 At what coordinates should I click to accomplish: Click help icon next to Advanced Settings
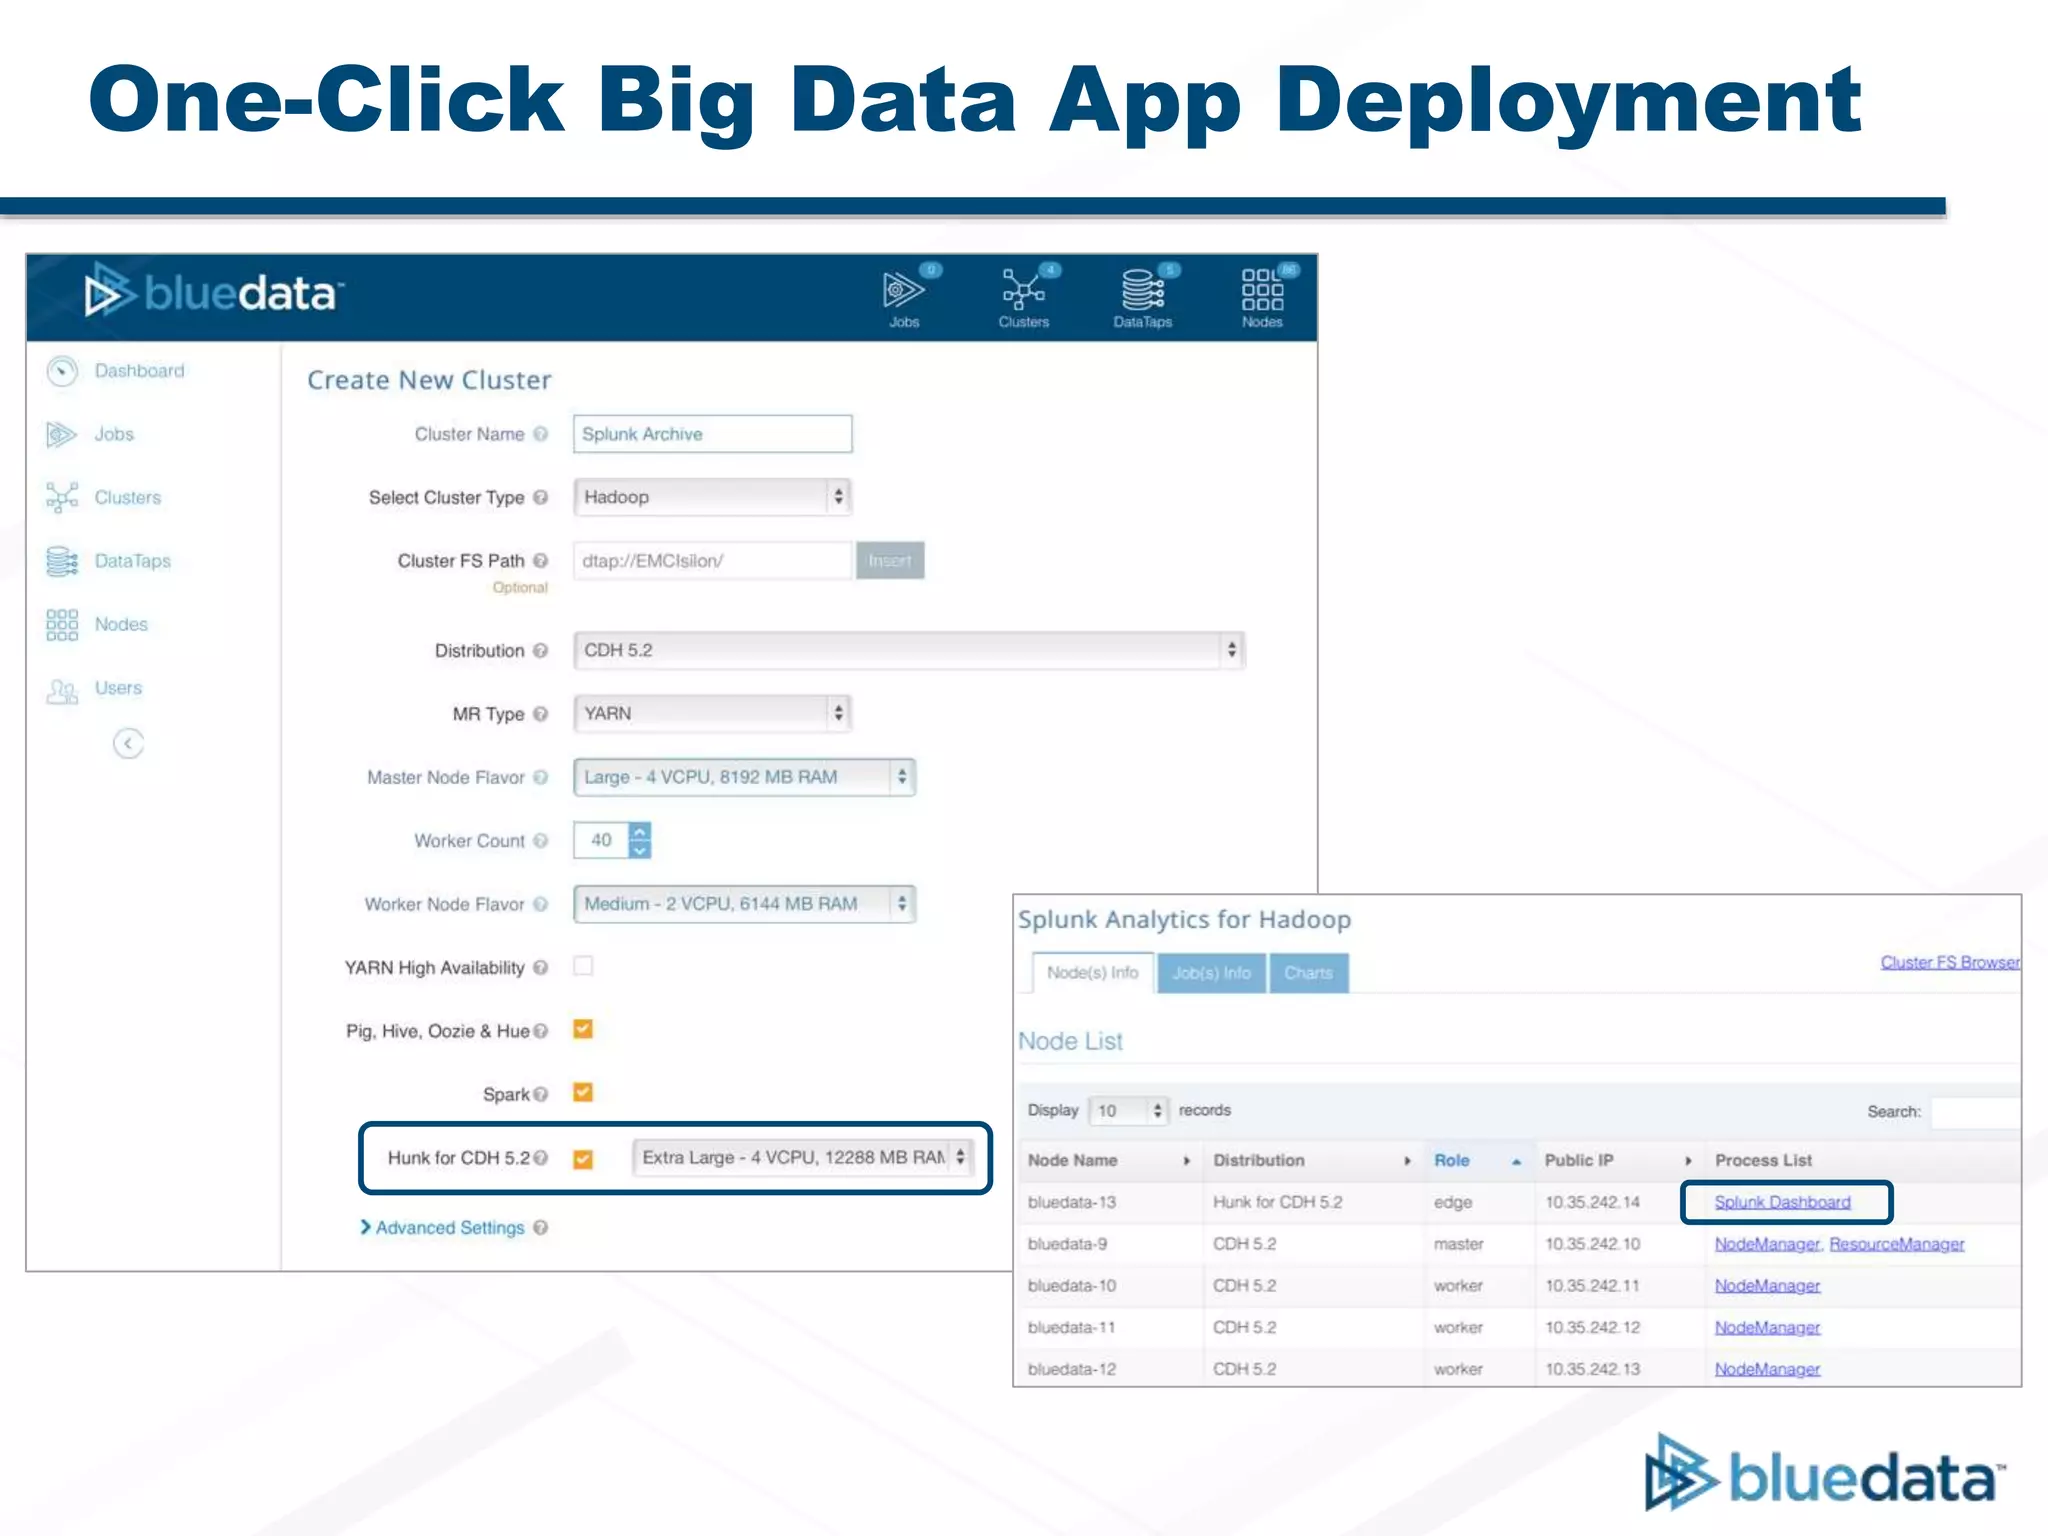[541, 1228]
